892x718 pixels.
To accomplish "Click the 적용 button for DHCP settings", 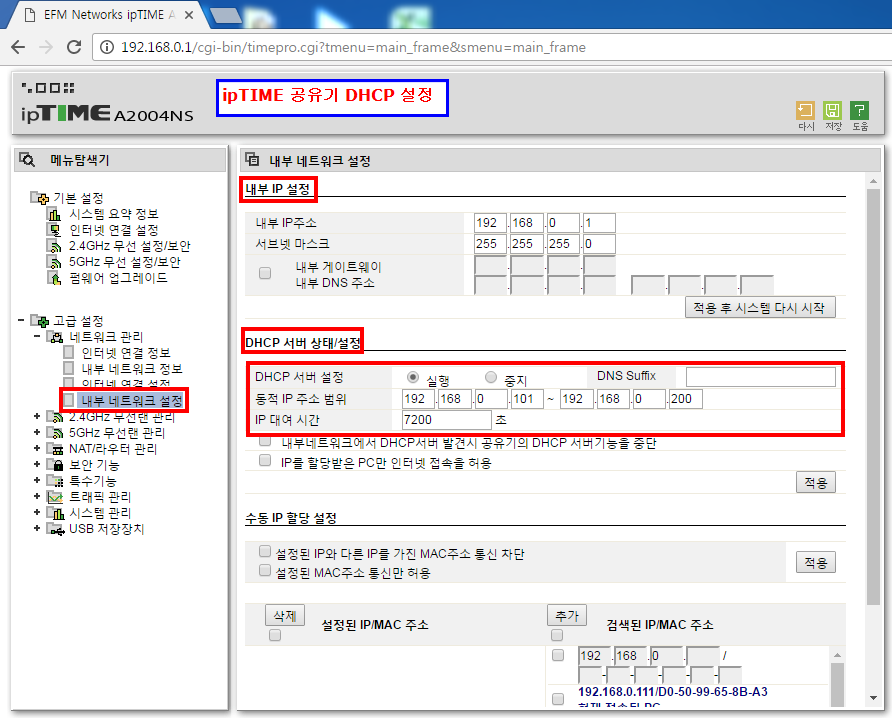I will click(816, 481).
